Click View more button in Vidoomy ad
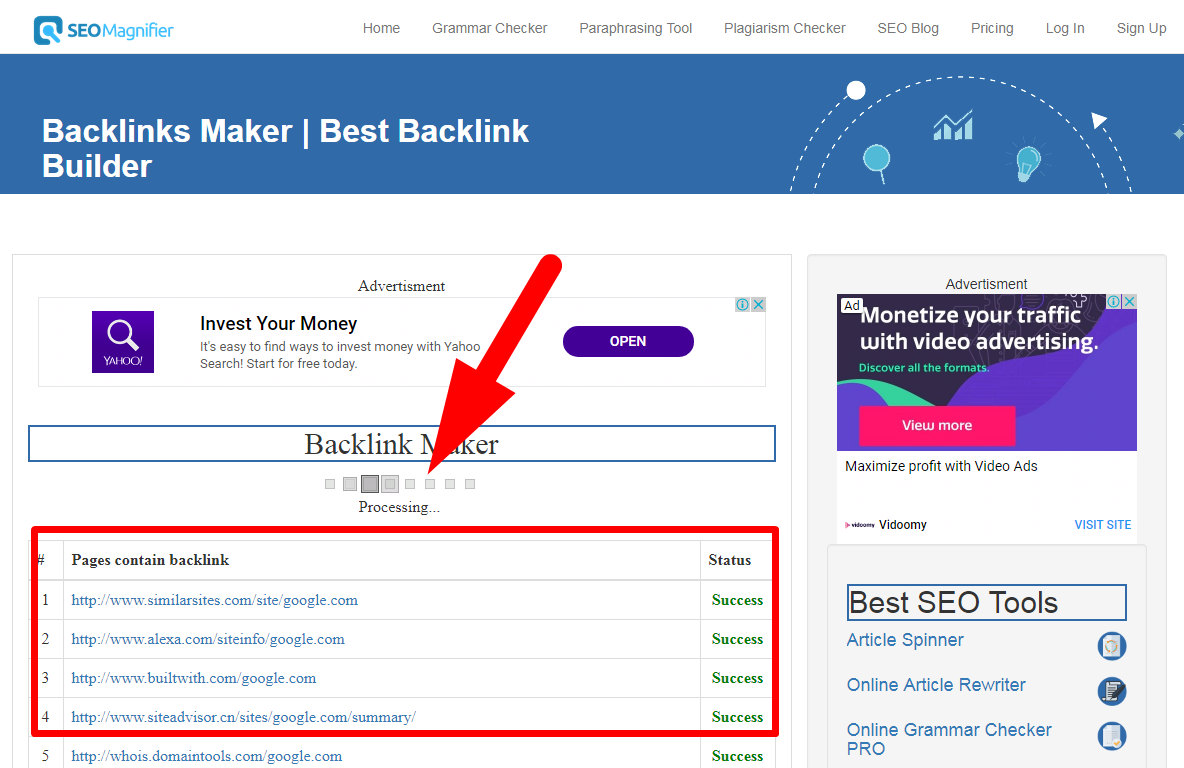This screenshot has width=1184, height=768. click(937, 425)
